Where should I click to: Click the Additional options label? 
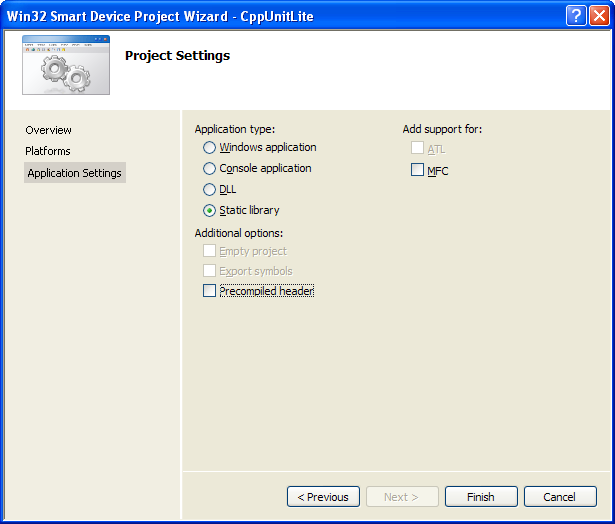(238, 233)
